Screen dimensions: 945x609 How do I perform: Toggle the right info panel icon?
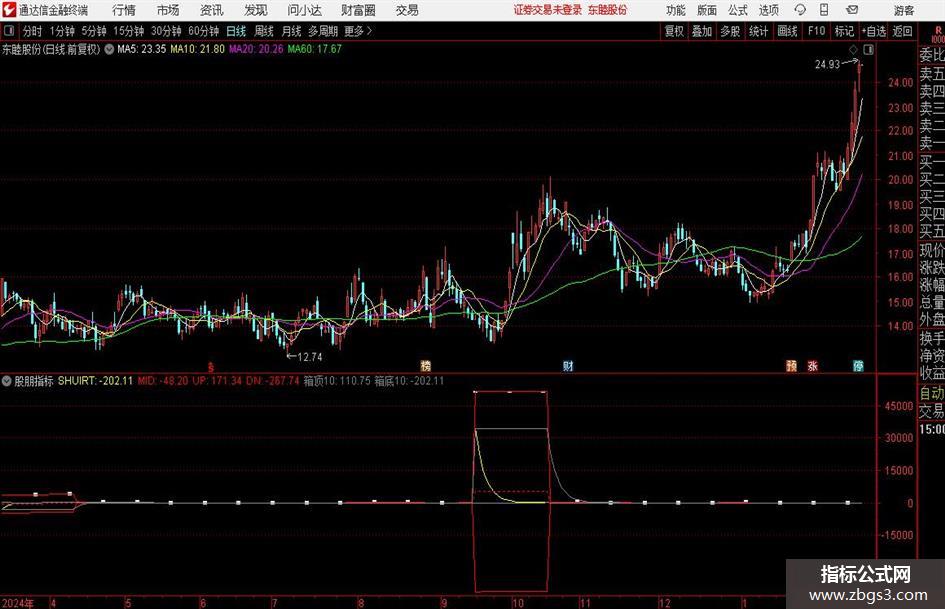click(868, 49)
